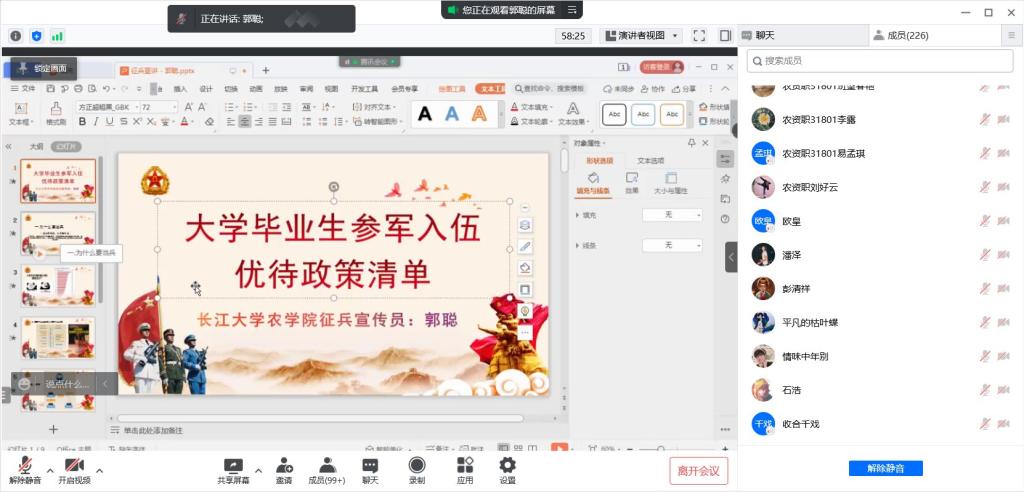Image resolution: width=1024 pixels, height=492 pixels.
Task: Expand the audio options arrow beside 解除静音
Action: click(x=50, y=469)
